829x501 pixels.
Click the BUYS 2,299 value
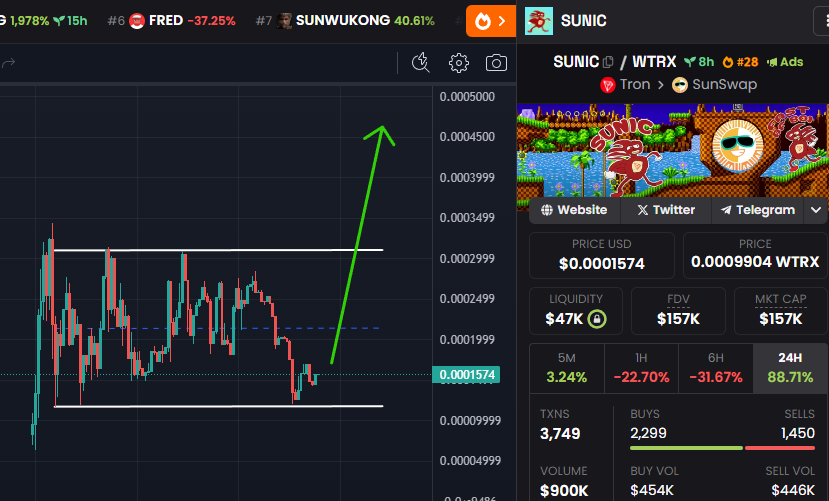[648, 433]
